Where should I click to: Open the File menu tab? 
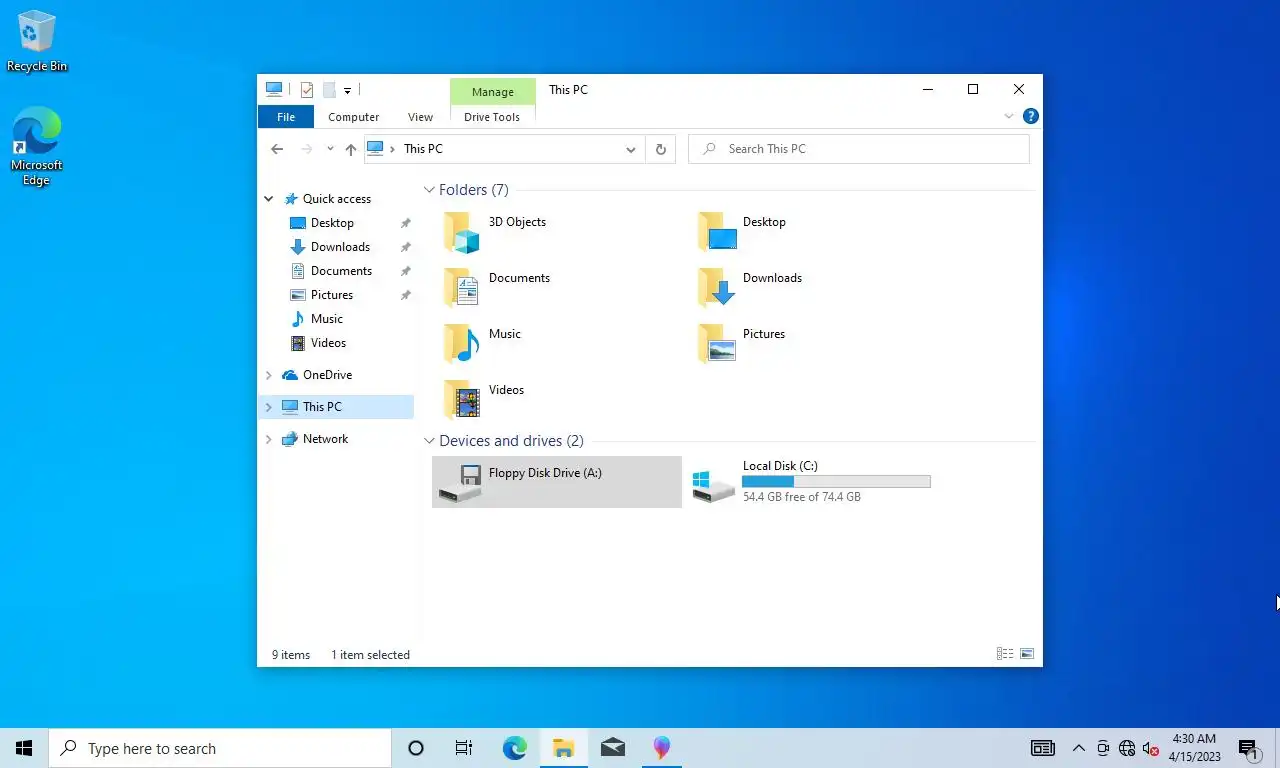286,117
